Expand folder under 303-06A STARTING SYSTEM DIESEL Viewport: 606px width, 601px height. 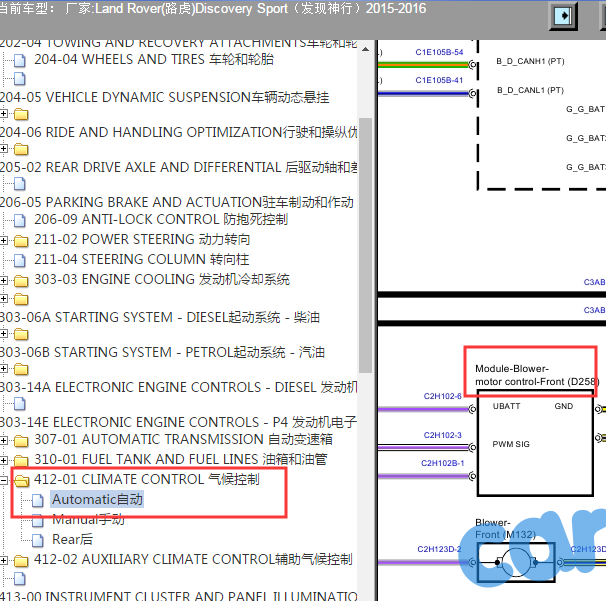pos(3,333)
